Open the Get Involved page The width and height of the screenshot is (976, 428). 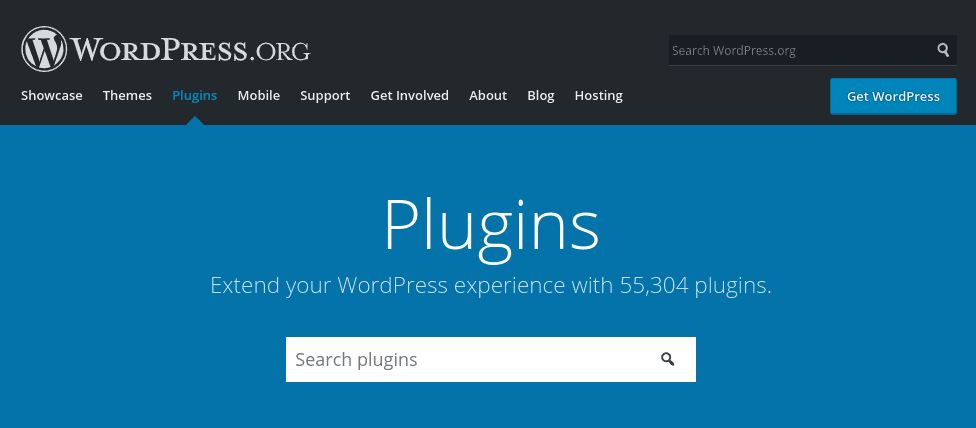point(410,95)
